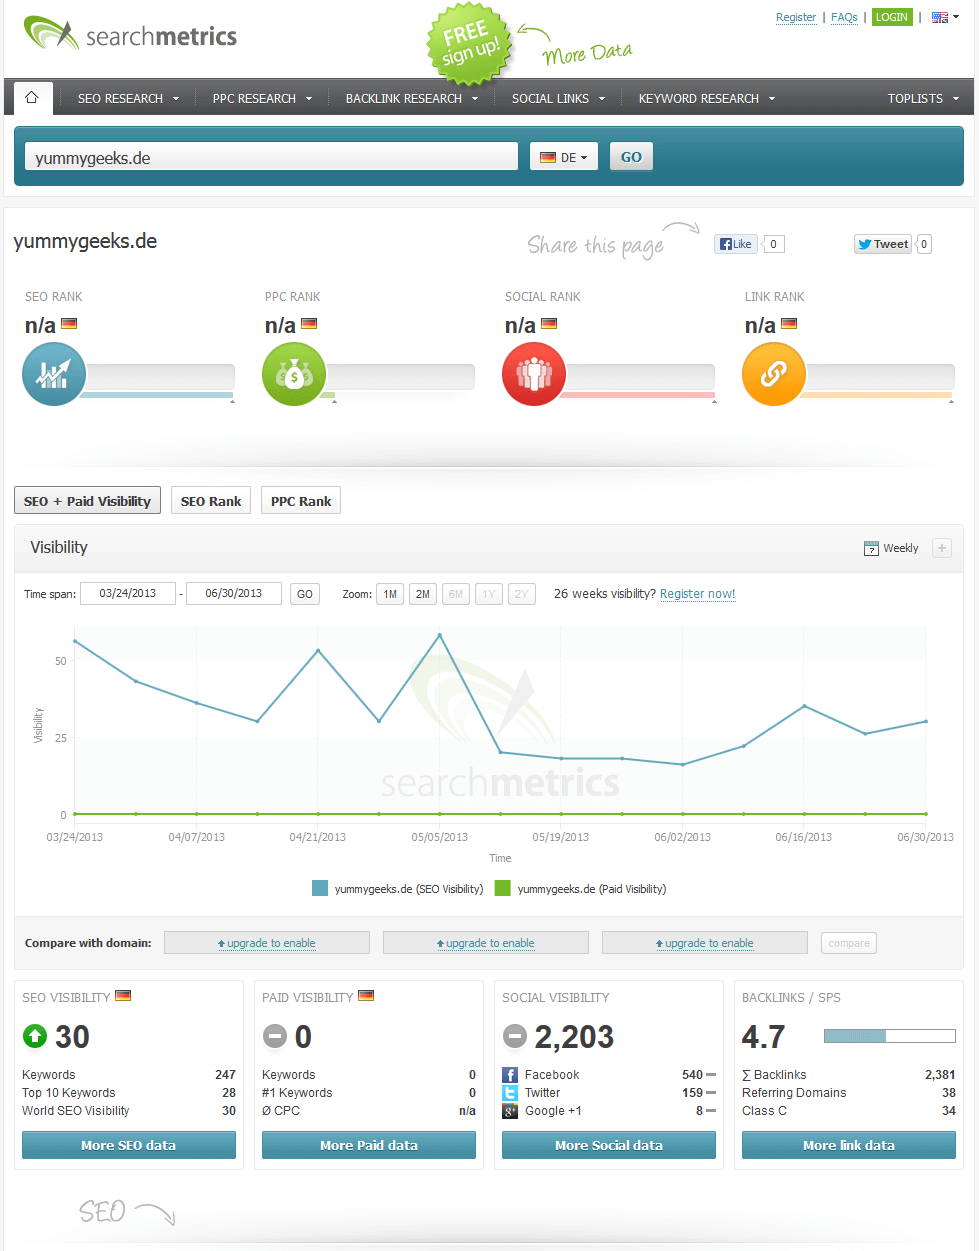Open the SEO Research dropdown menu
Screen dimensions: 979x1251
point(128,98)
